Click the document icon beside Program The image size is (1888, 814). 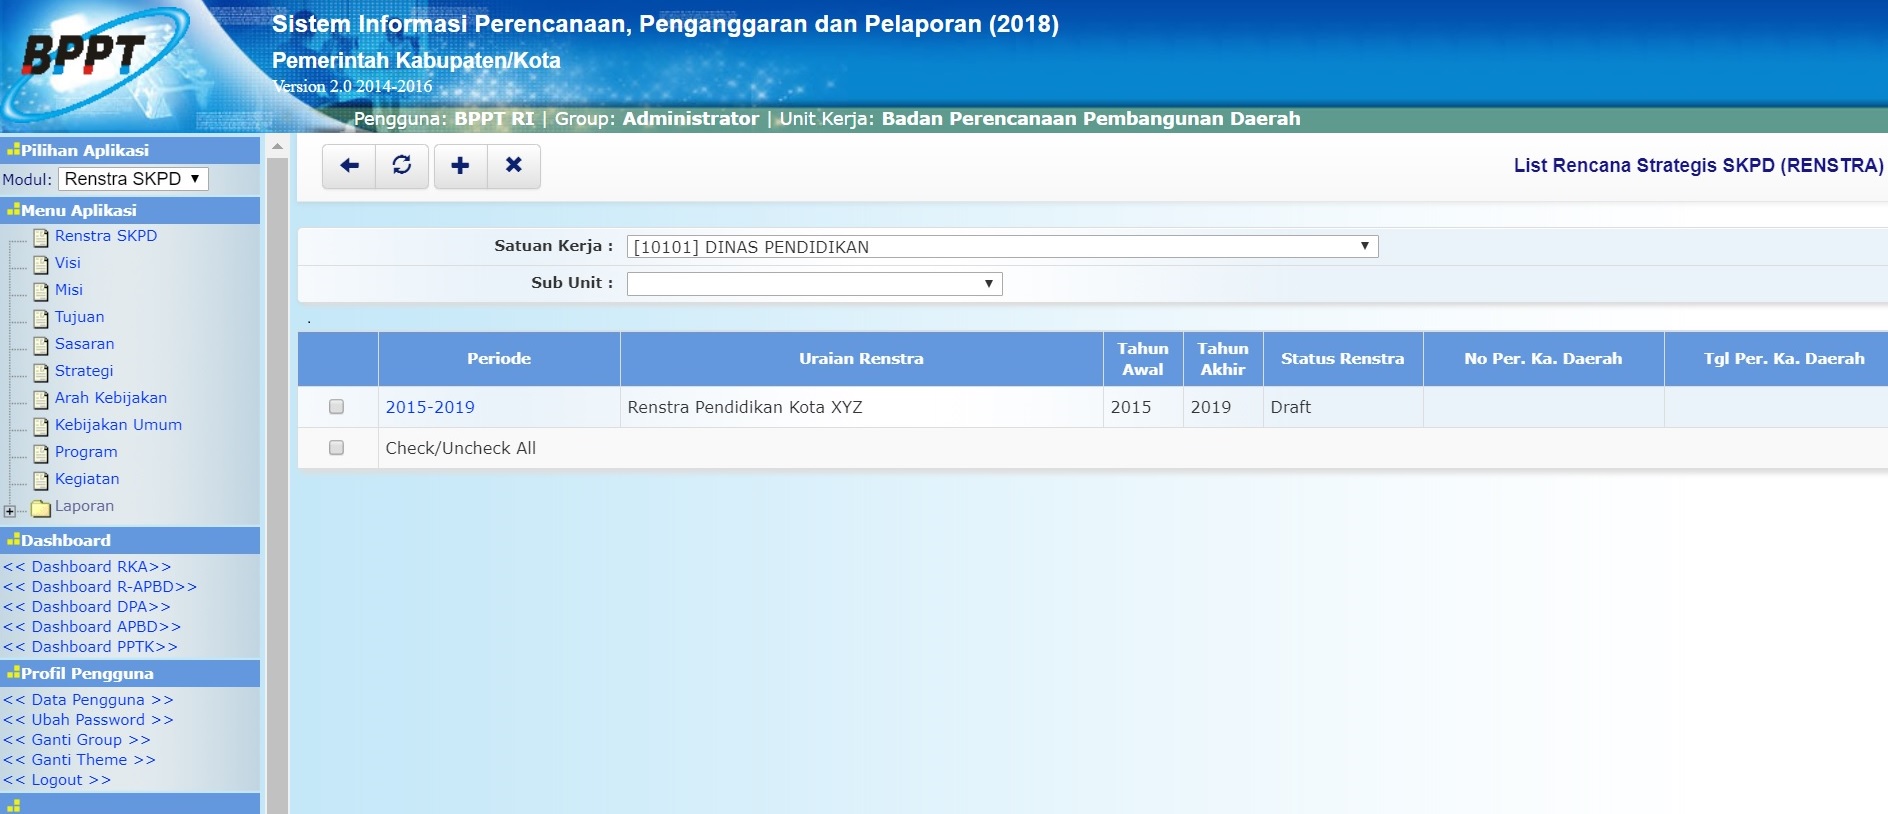(x=41, y=453)
